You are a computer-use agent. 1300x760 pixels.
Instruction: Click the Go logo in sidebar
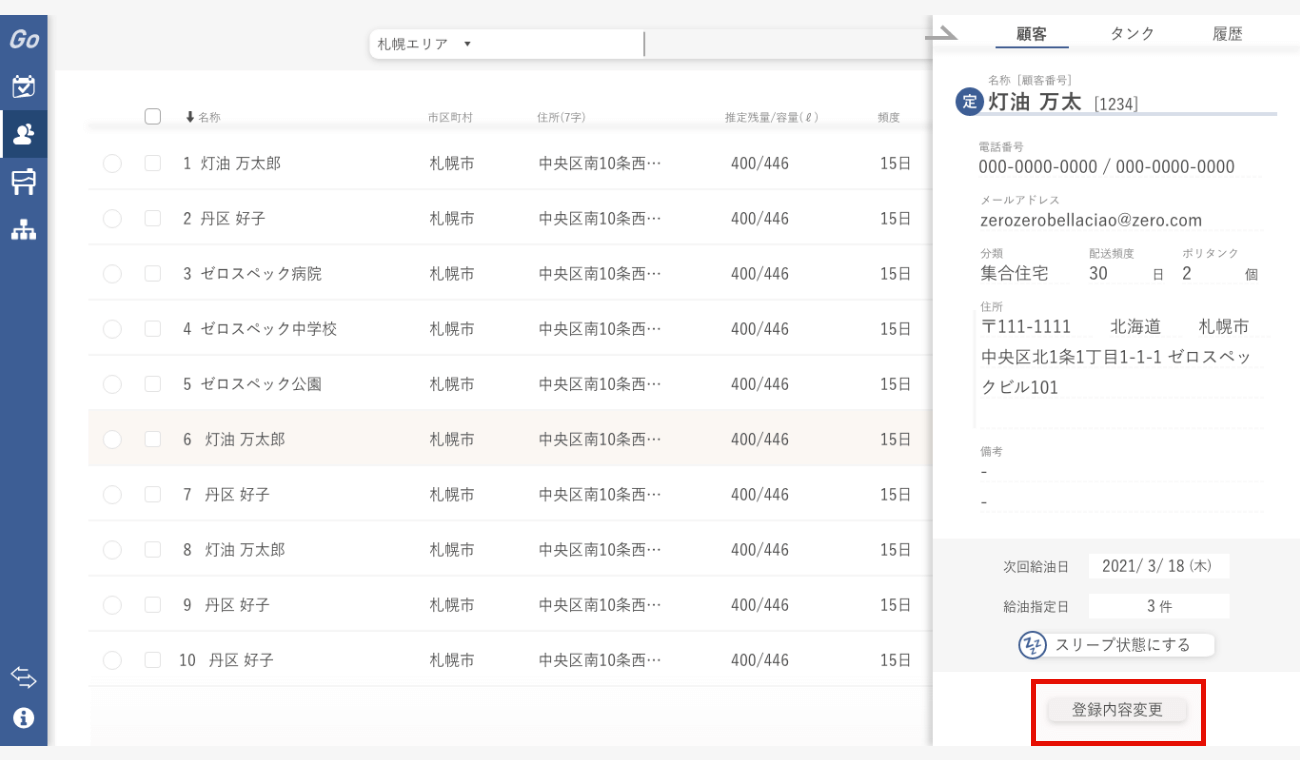24,40
